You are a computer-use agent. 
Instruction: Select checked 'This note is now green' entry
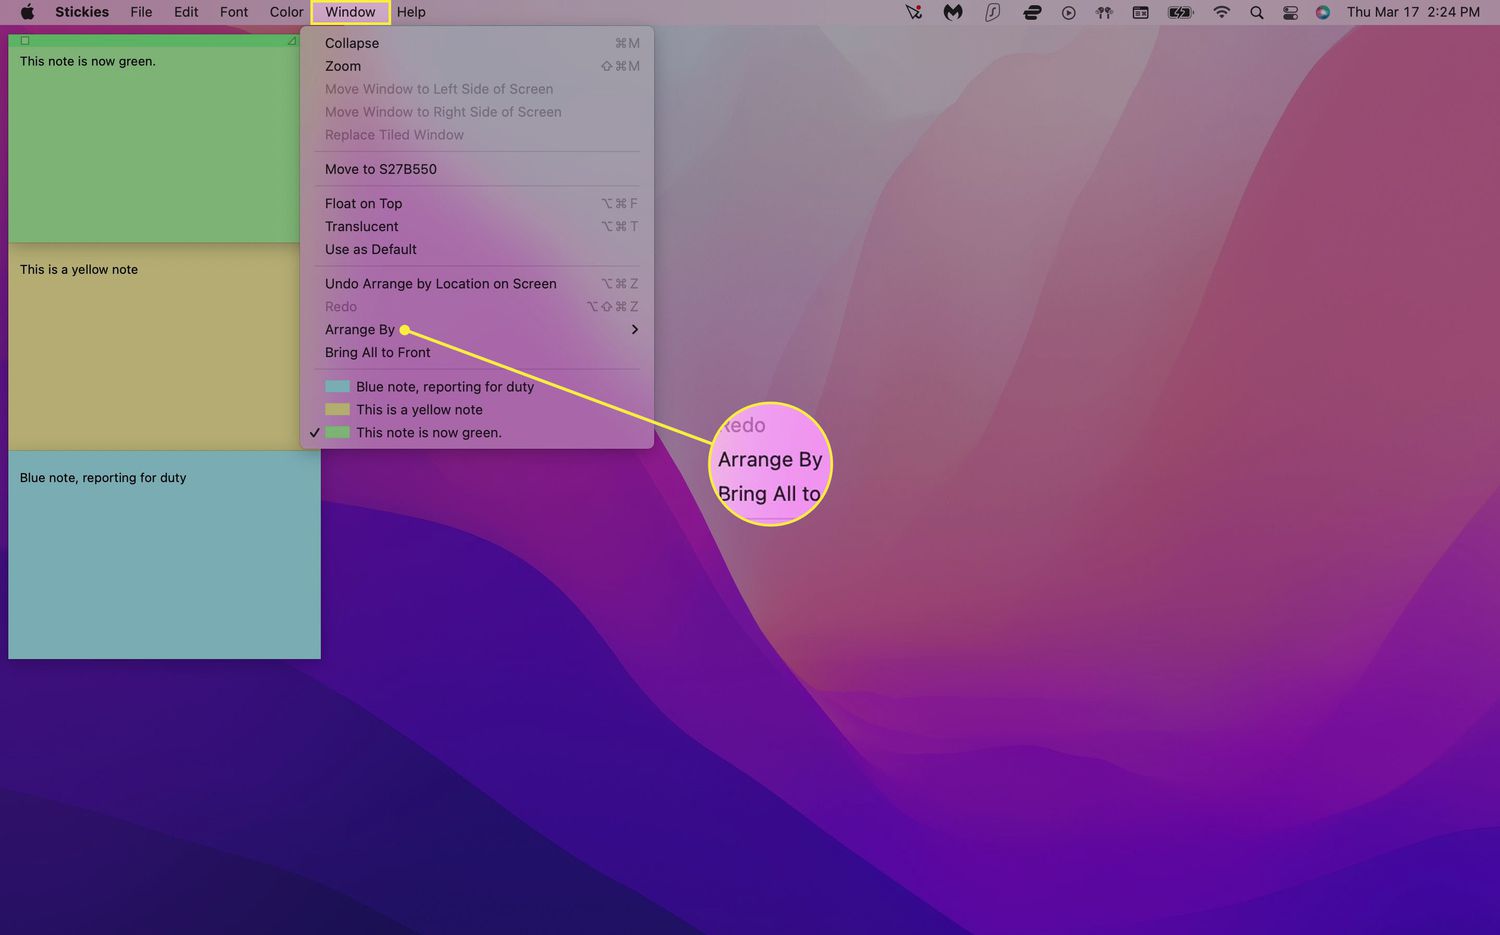click(x=428, y=433)
